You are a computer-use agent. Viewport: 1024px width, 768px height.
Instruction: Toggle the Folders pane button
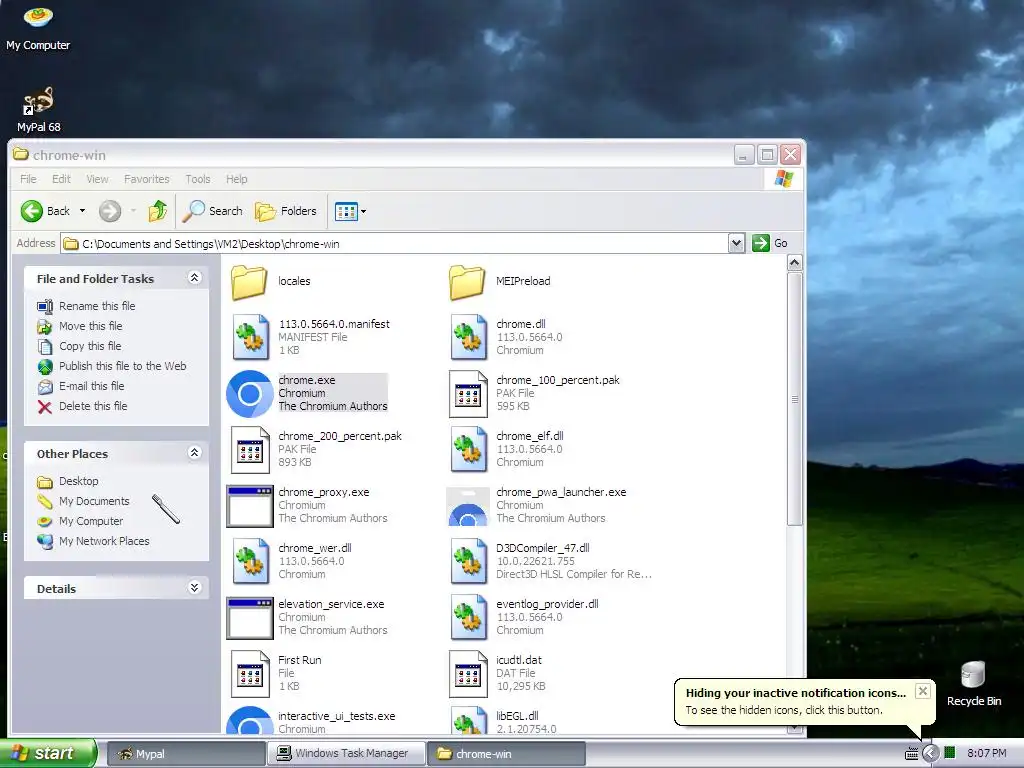pyautogui.click(x=285, y=211)
